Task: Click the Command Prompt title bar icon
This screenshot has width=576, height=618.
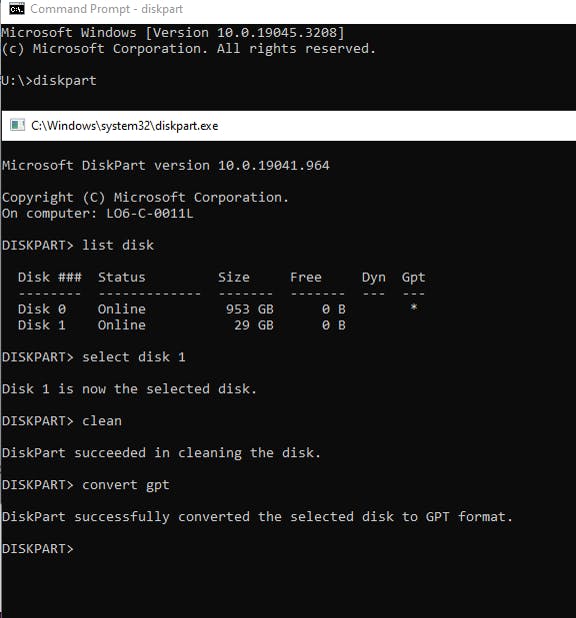Action: click(x=17, y=9)
